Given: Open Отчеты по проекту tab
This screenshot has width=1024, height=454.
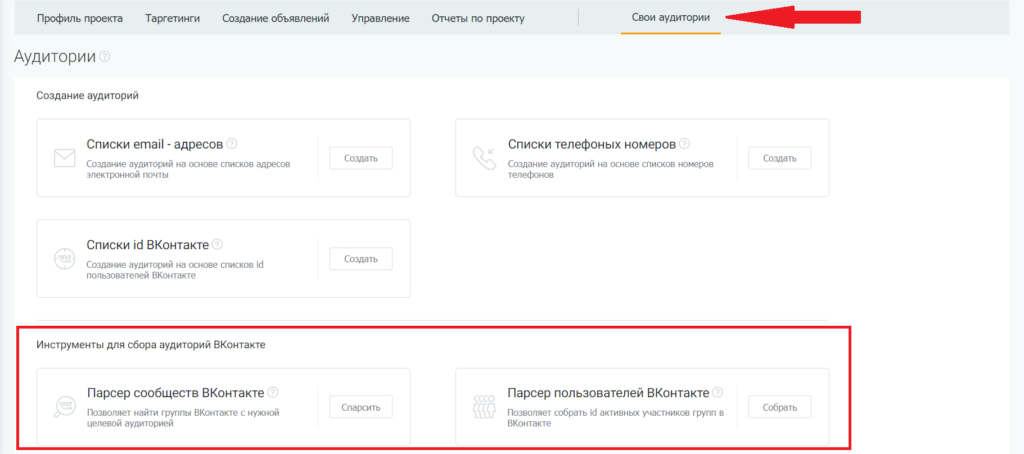Looking at the screenshot, I should [x=478, y=18].
